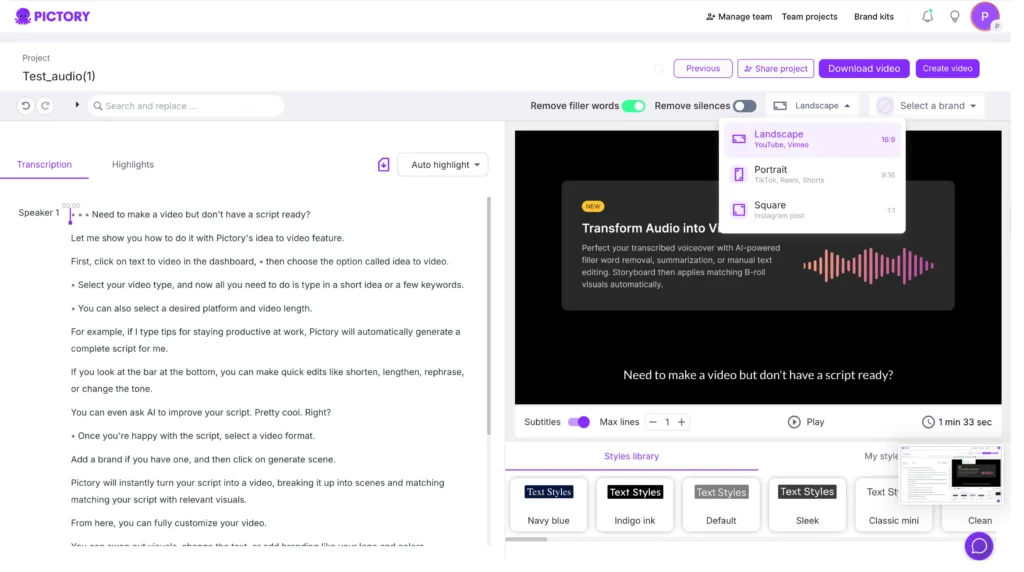Toggle the Subtitles switch

[579, 422]
